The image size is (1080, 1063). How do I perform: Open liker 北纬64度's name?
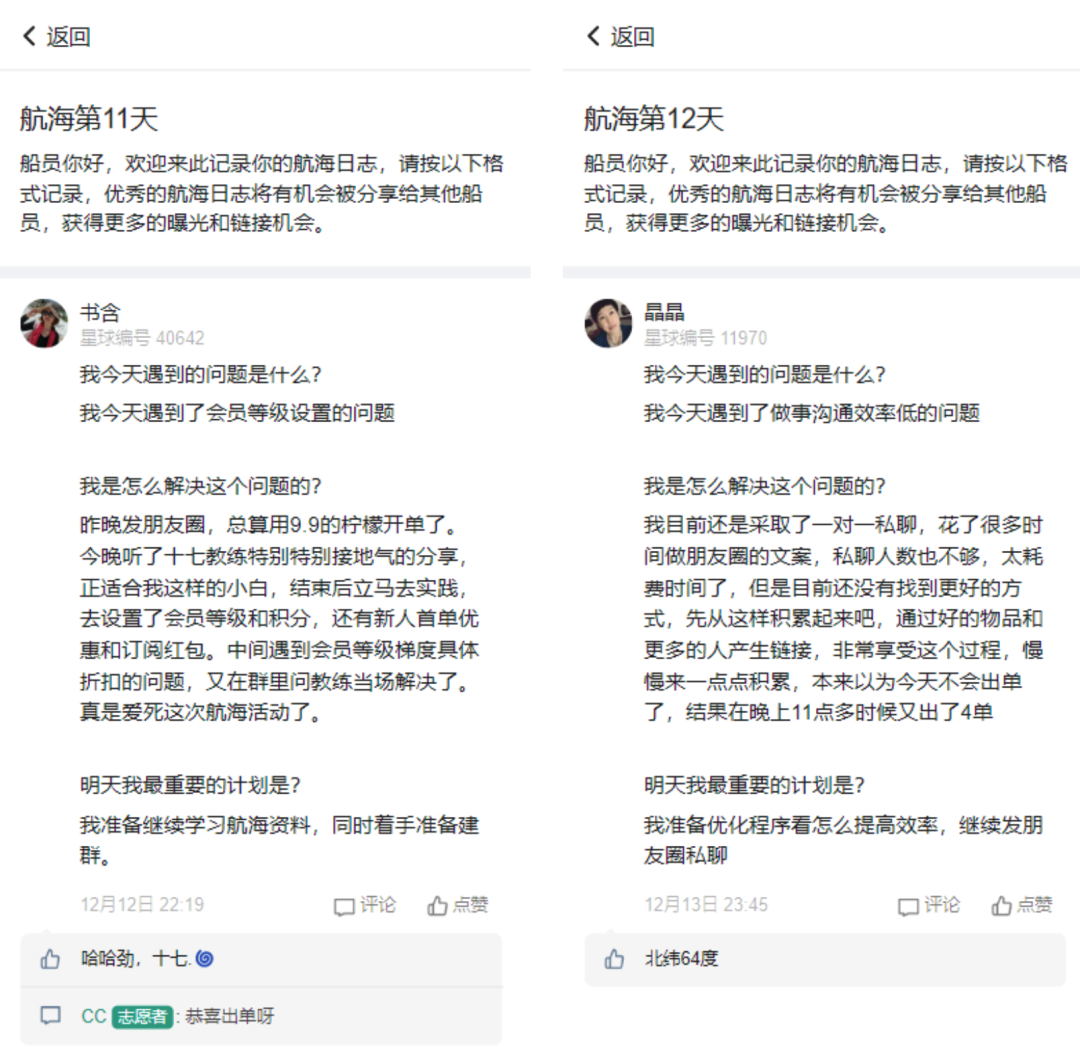point(681,958)
